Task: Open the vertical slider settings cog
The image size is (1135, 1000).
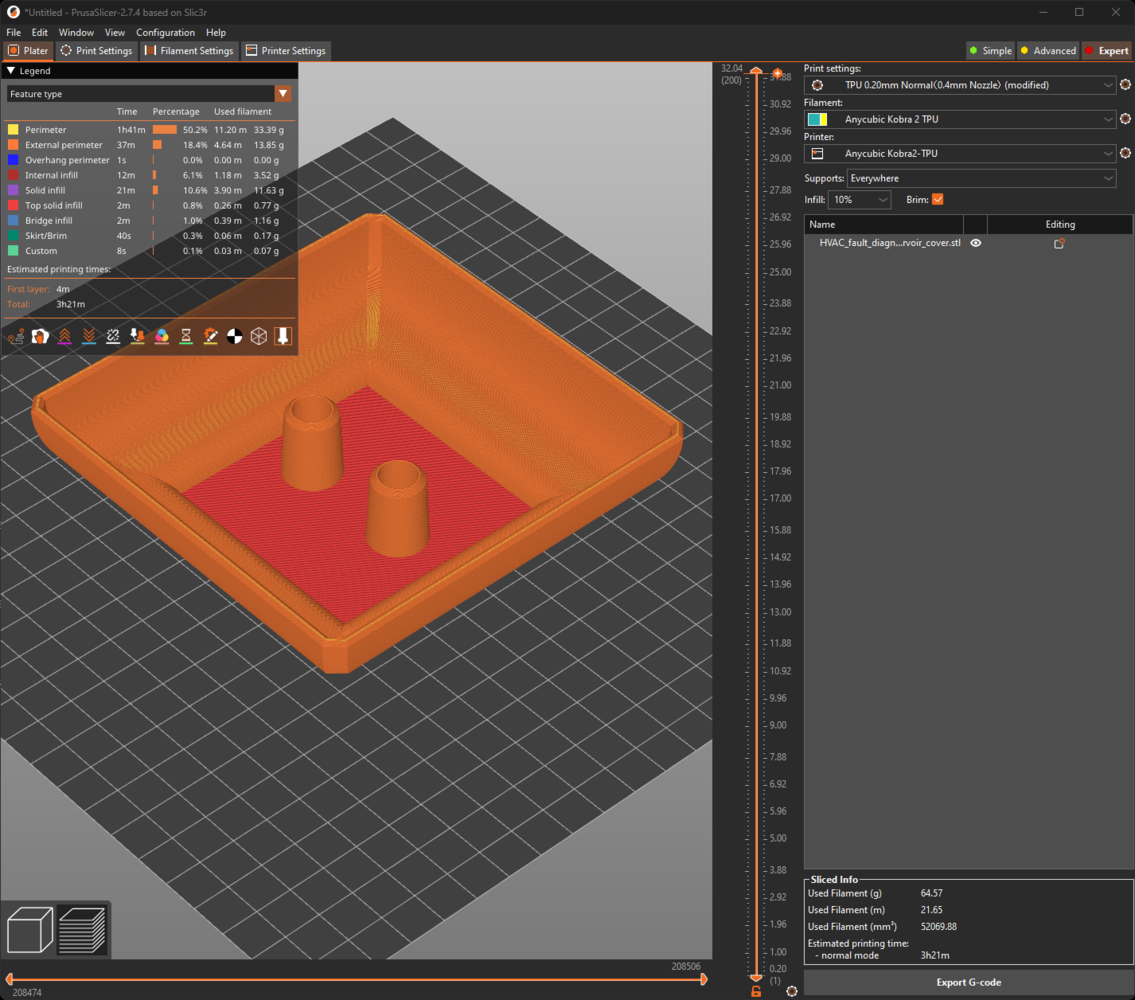Action: tap(792, 991)
